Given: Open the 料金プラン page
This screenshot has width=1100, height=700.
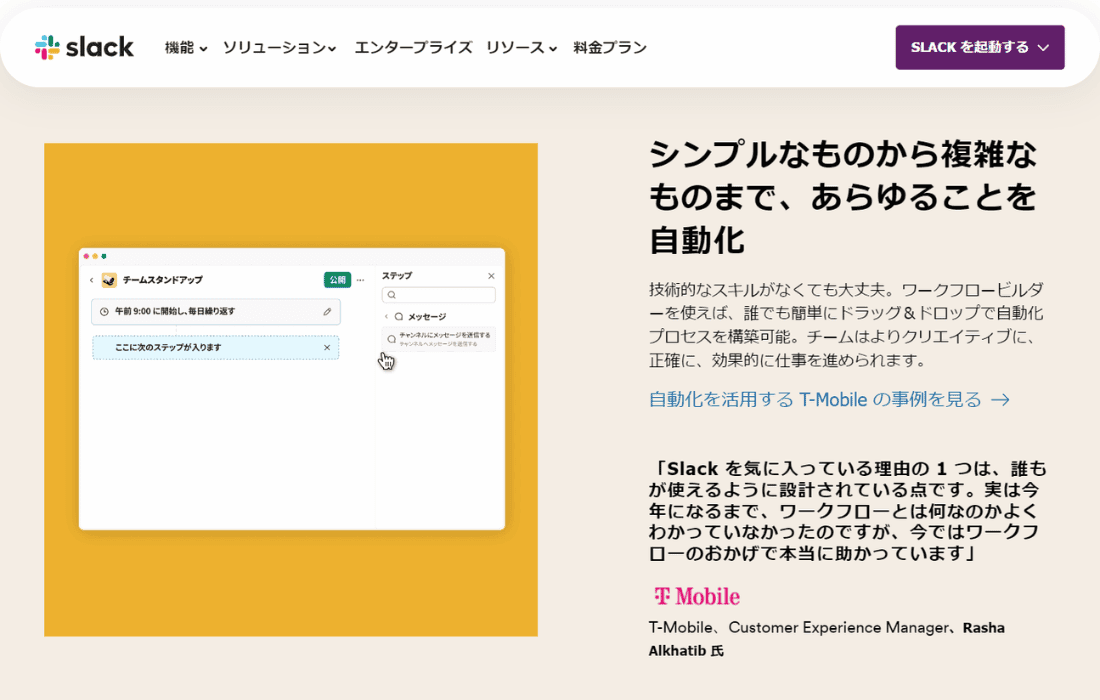Looking at the screenshot, I should pos(610,48).
